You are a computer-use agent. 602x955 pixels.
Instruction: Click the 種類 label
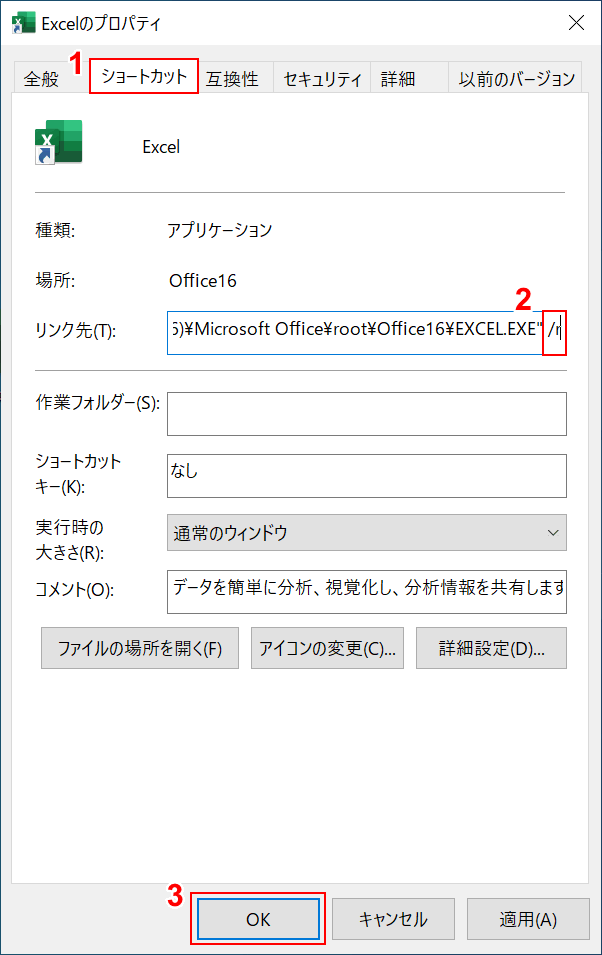tap(55, 230)
